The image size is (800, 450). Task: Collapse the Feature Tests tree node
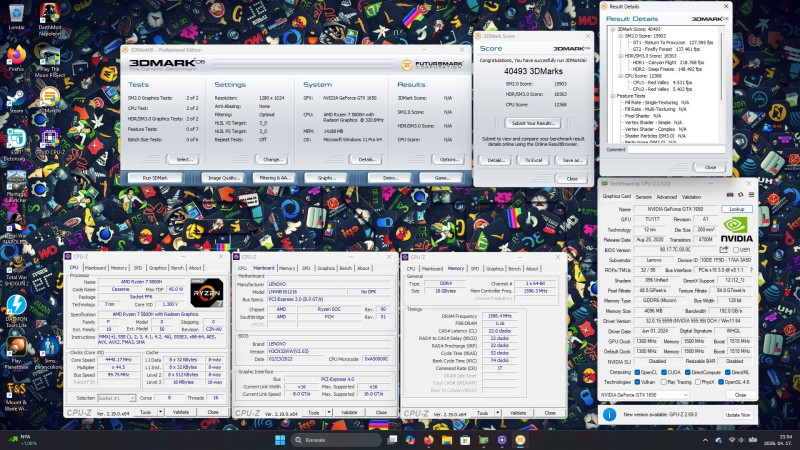pos(613,96)
